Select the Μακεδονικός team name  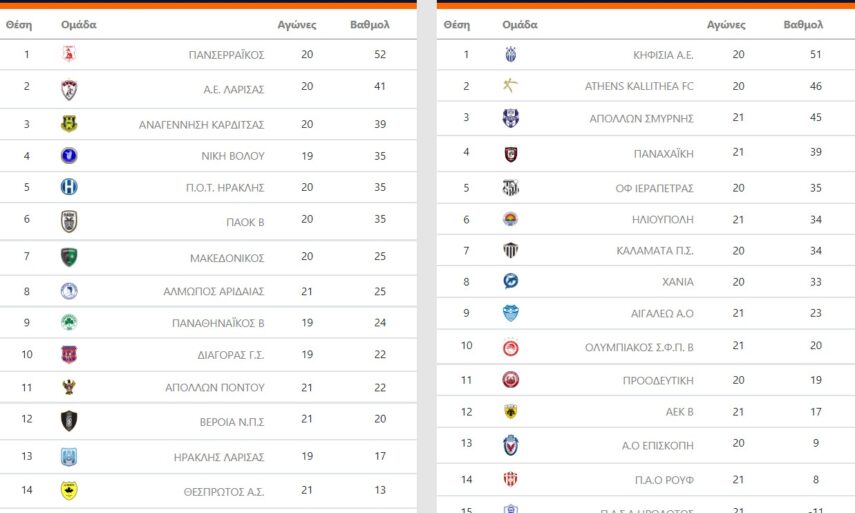pyautogui.click(x=227, y=258)
